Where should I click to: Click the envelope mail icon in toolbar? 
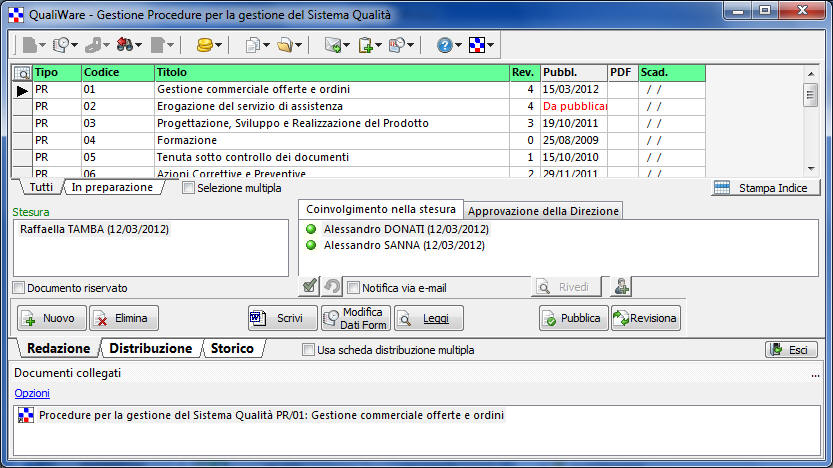332,45
